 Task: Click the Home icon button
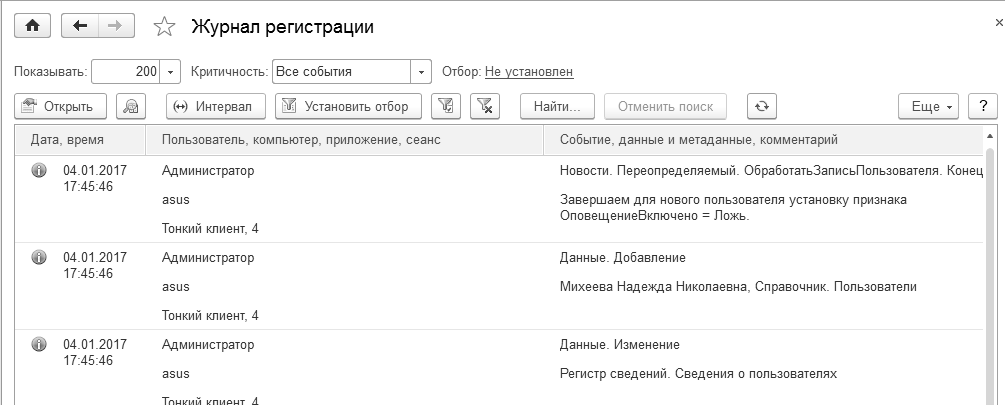click(31, 27)
